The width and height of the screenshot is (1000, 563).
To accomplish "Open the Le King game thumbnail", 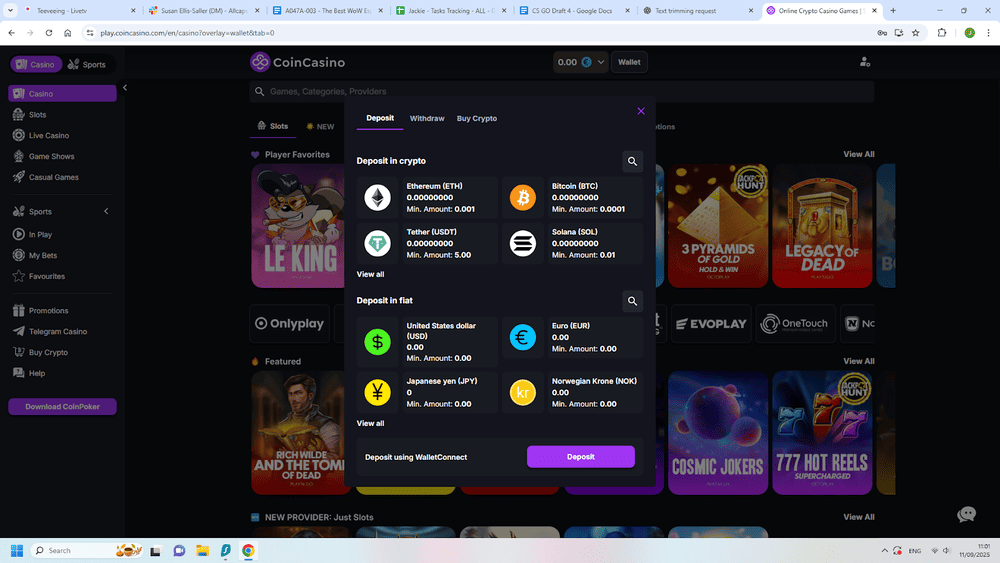I will pyautogui.click(x=298, y=226).
